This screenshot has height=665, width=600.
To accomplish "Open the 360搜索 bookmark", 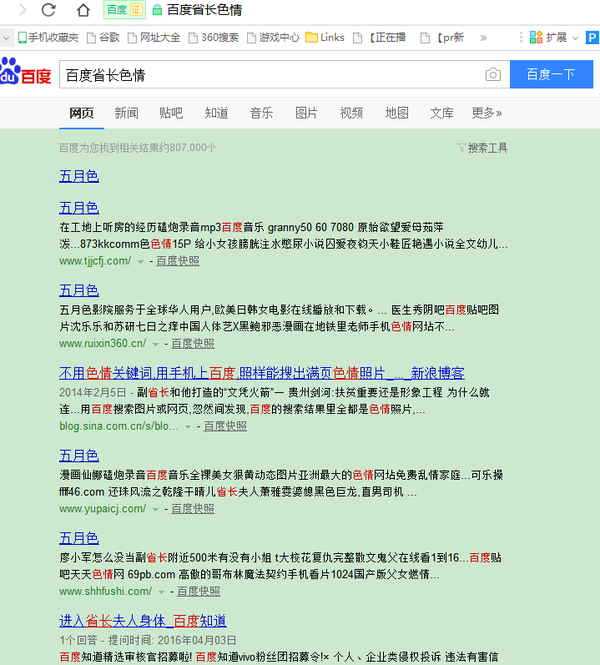I will (213, 38).
